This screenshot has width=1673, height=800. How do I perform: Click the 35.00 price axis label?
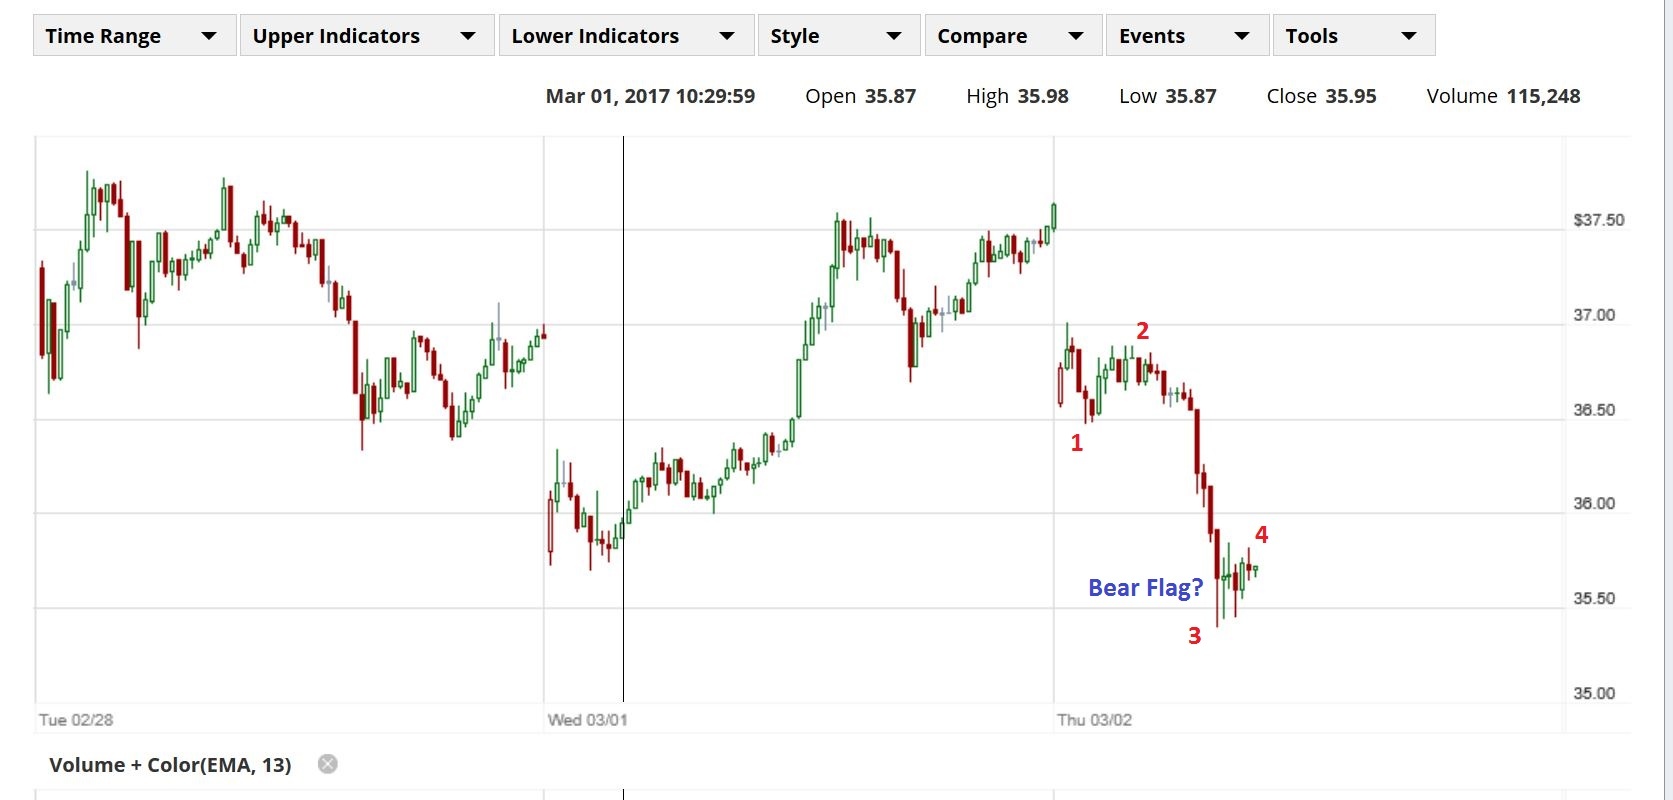[1594, 693]
